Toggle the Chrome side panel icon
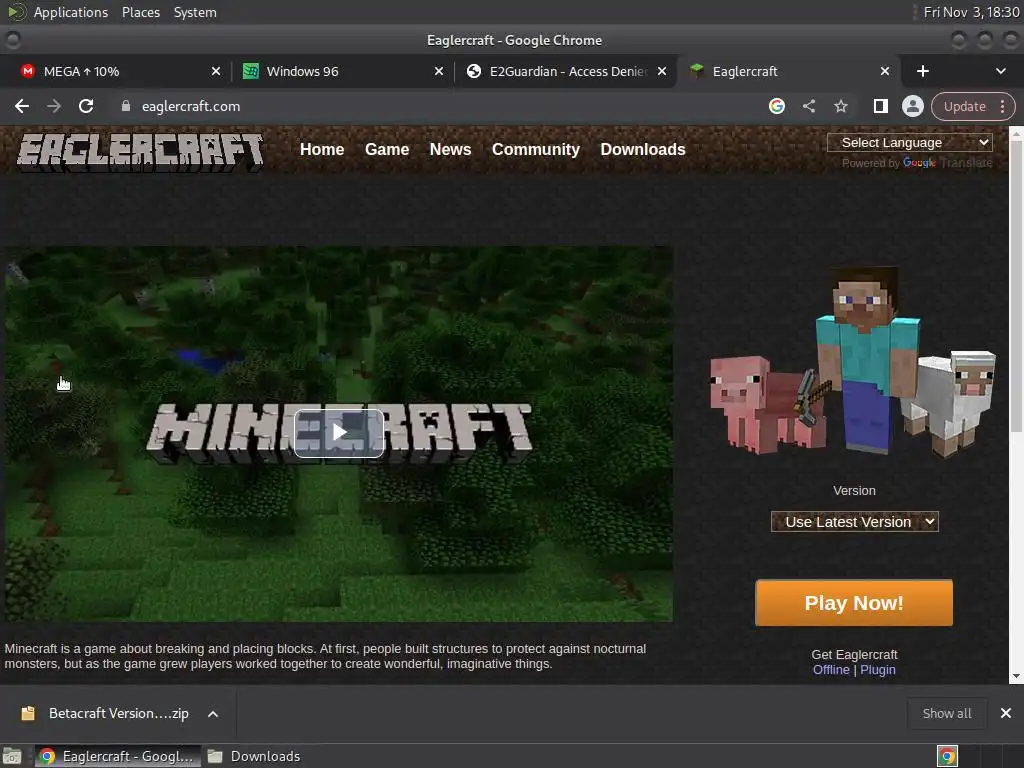Viewport: 1024px width, 768px height. pos(880,106)
